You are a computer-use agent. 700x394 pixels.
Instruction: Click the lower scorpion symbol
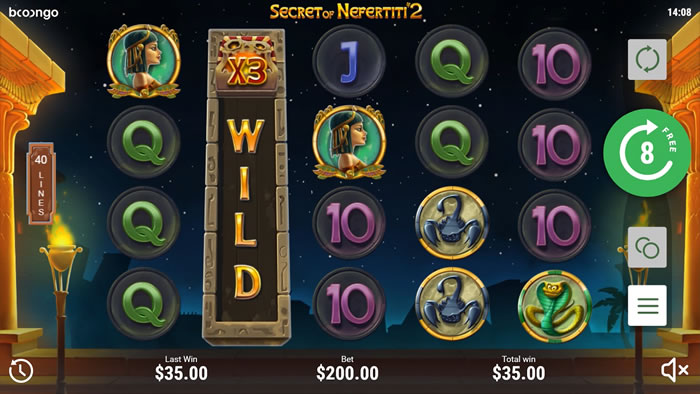pos(452,304)
